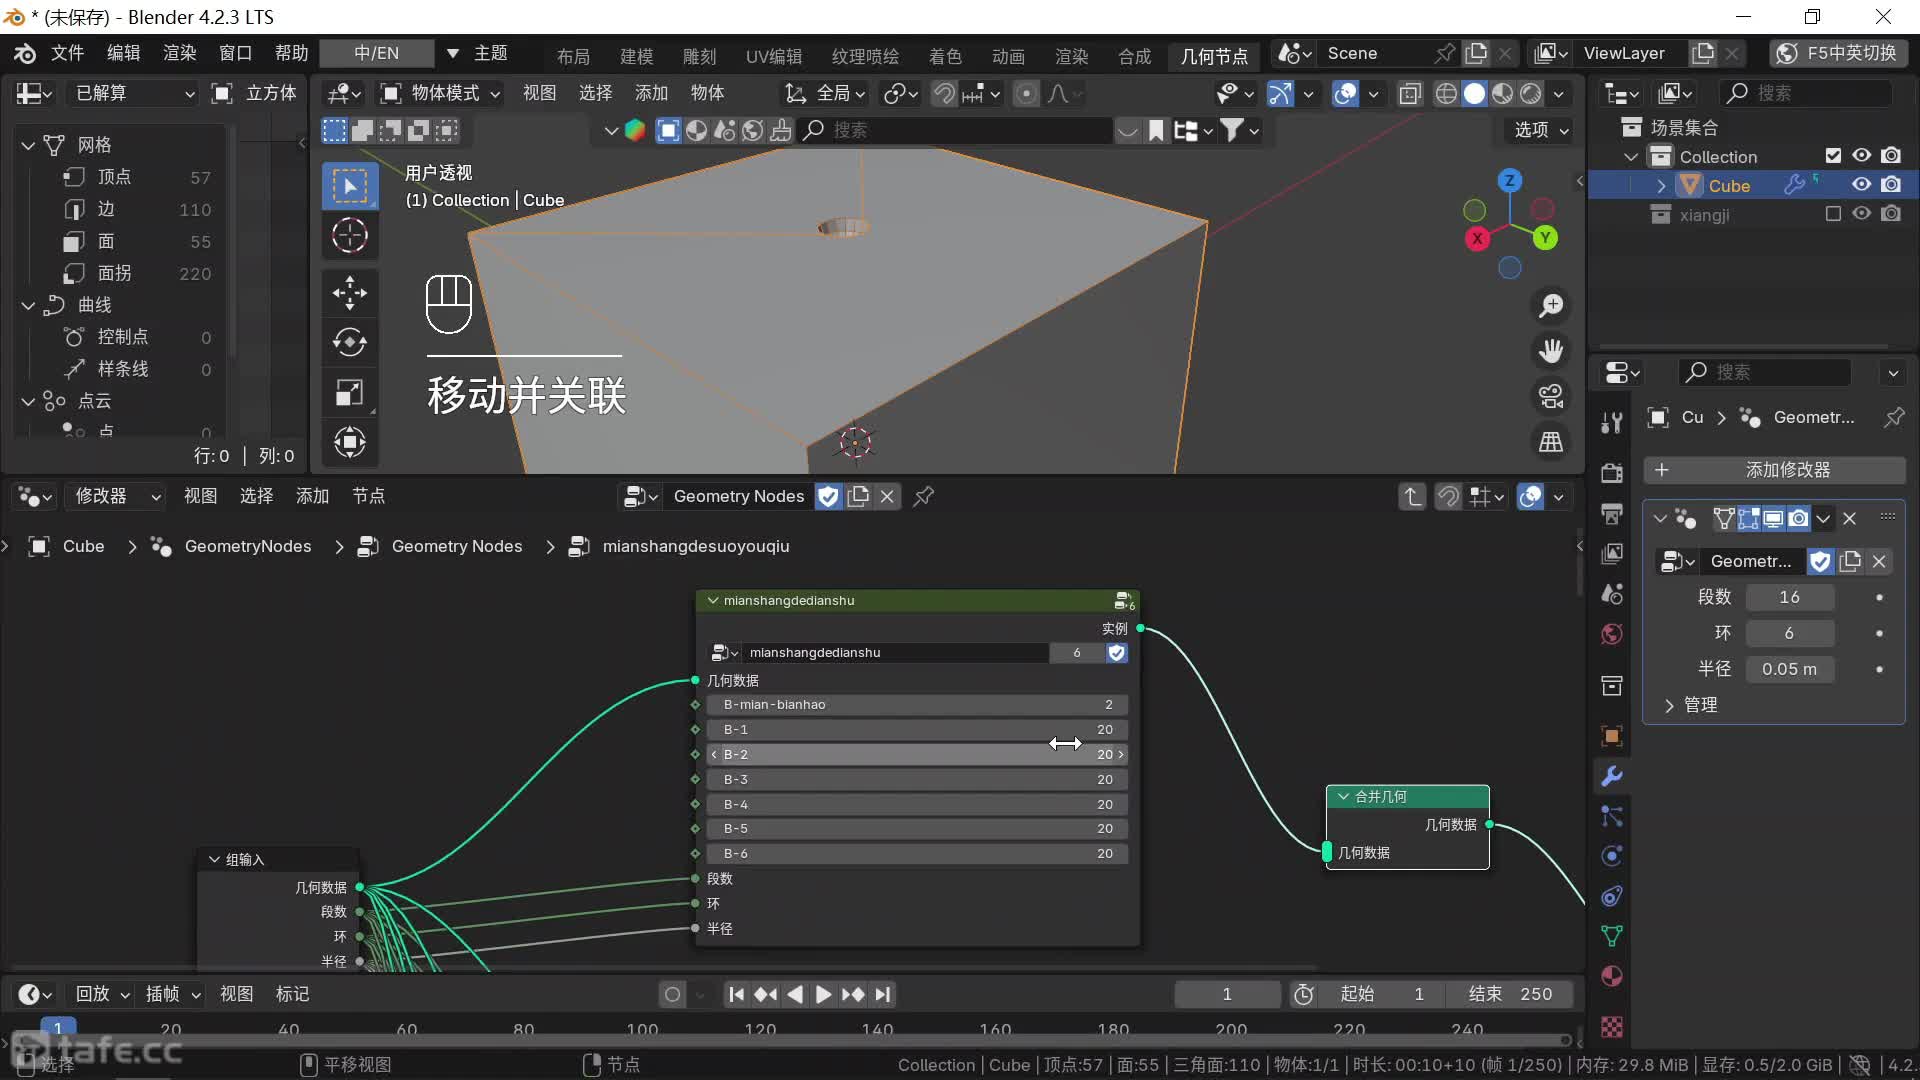Pin the Geometry Nodes node tree
This screenshot has width=1920, height=1080.
[924, 496]
